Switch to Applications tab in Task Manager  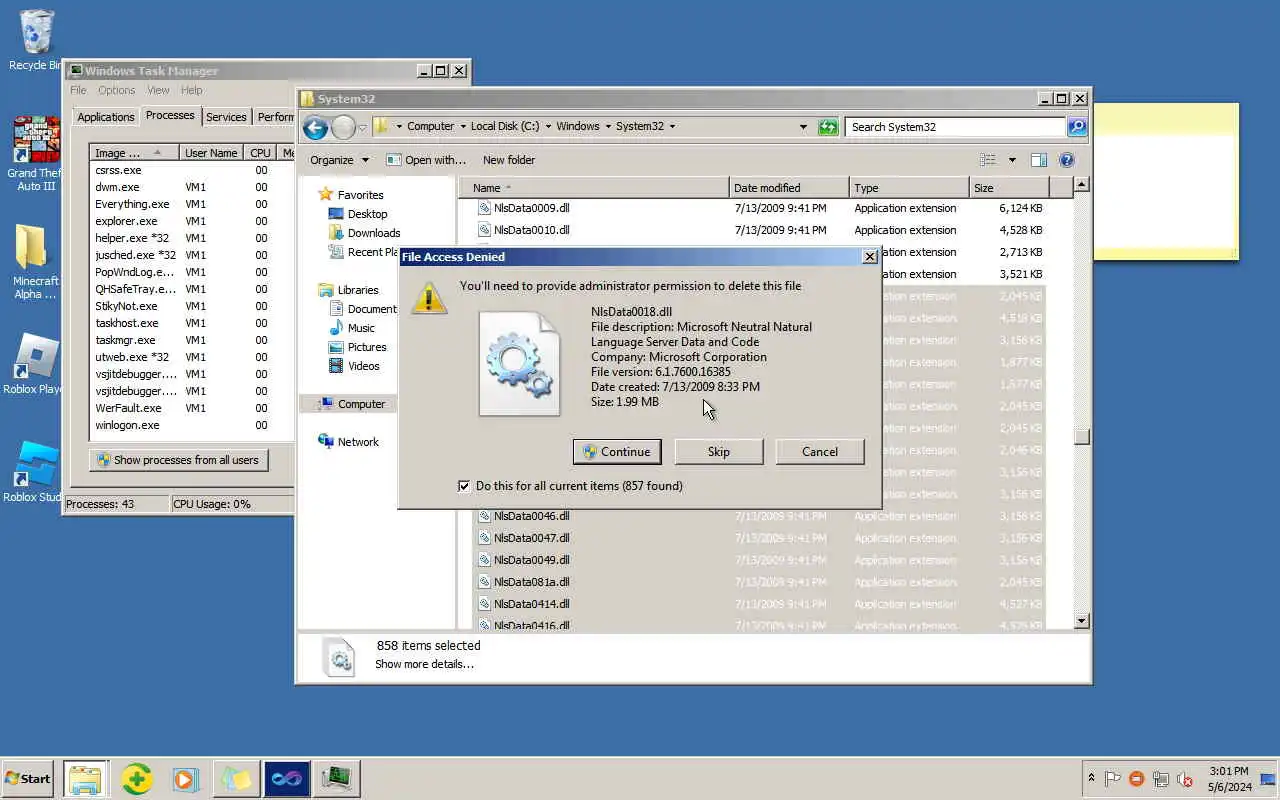106,117
